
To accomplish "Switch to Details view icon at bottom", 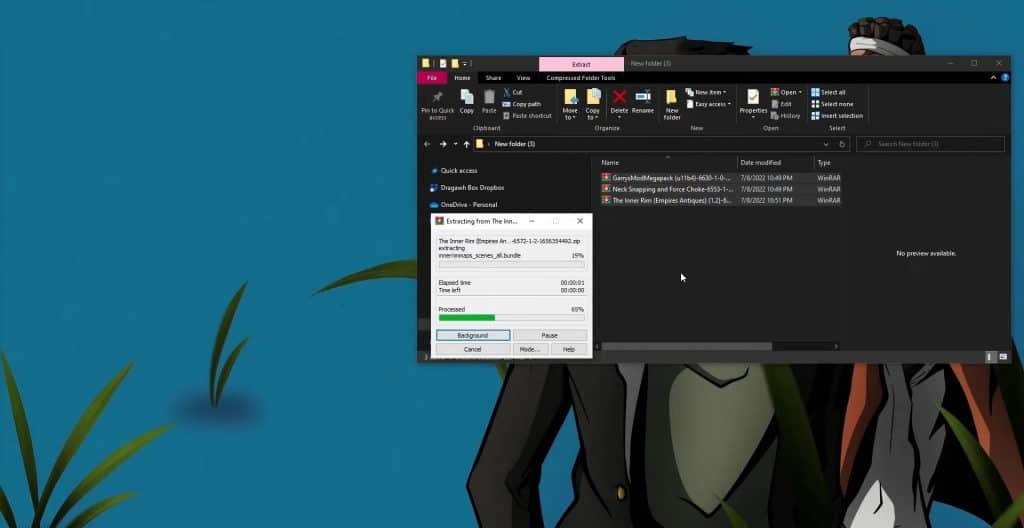I will click(x=989, y=357).
